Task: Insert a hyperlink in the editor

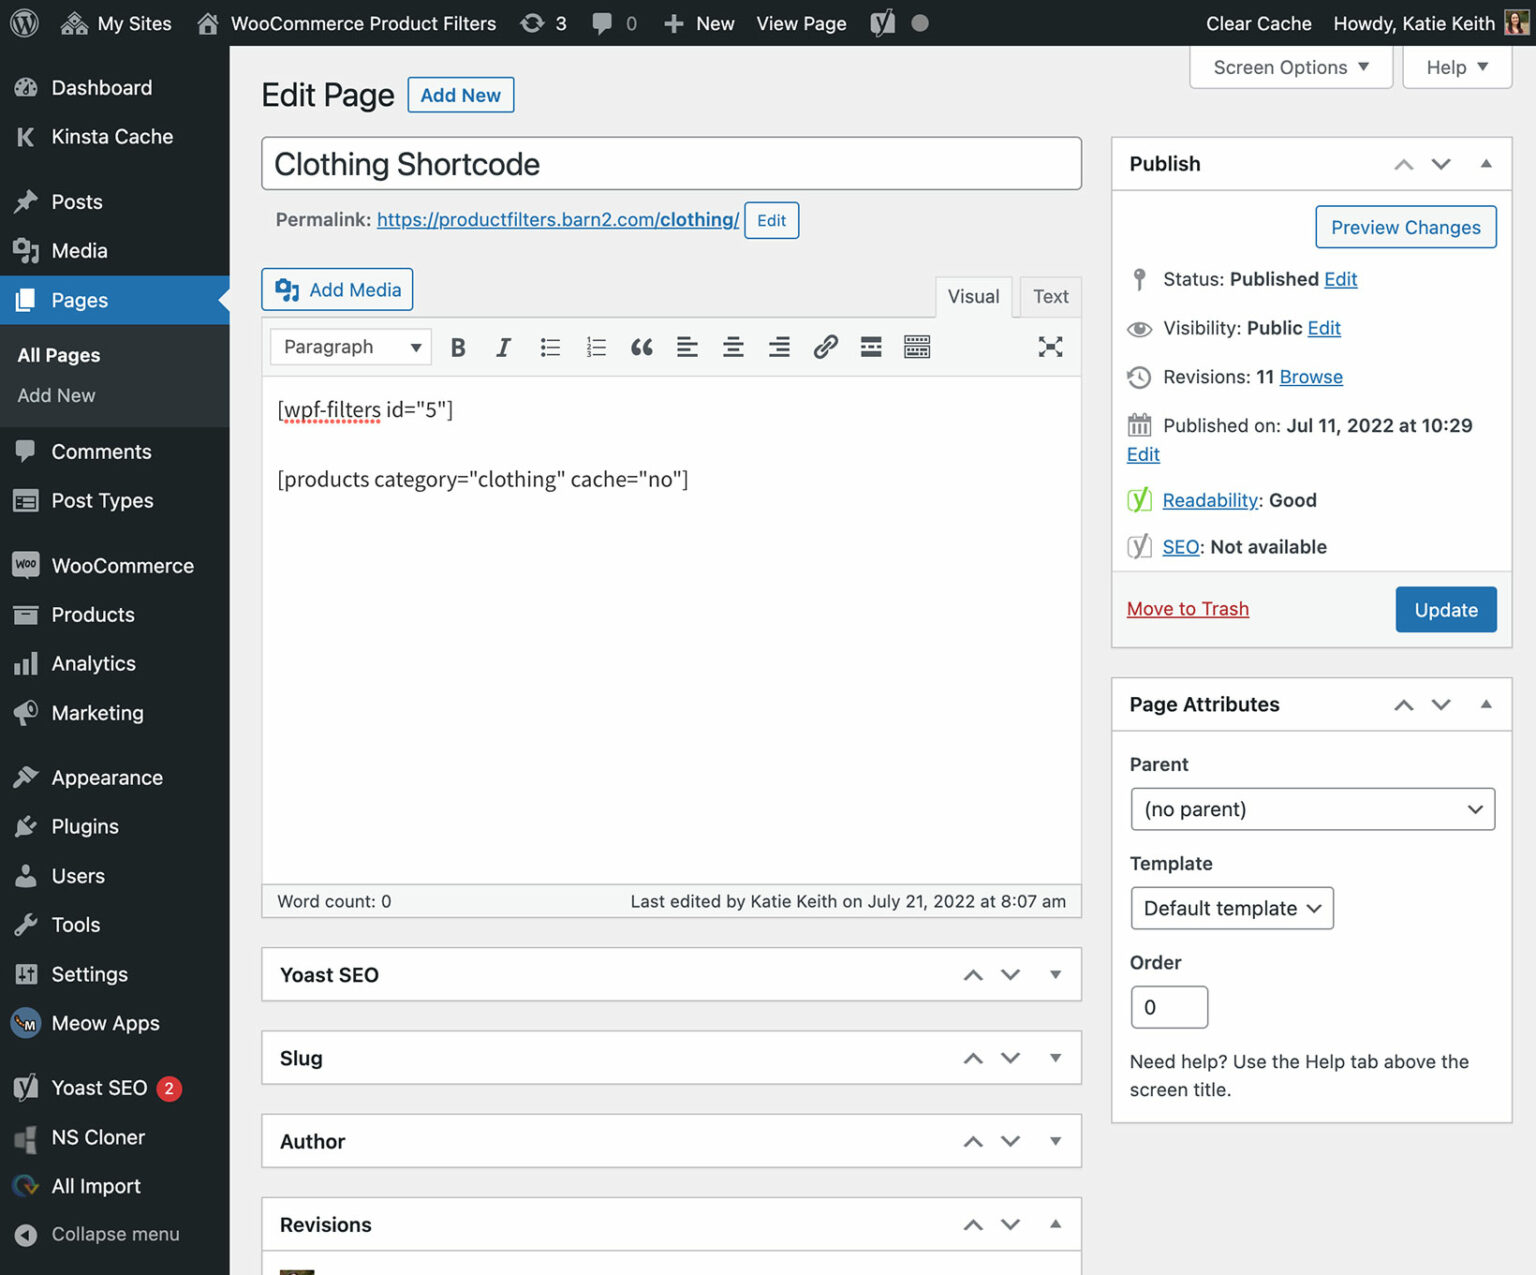Action: [825, 347]
